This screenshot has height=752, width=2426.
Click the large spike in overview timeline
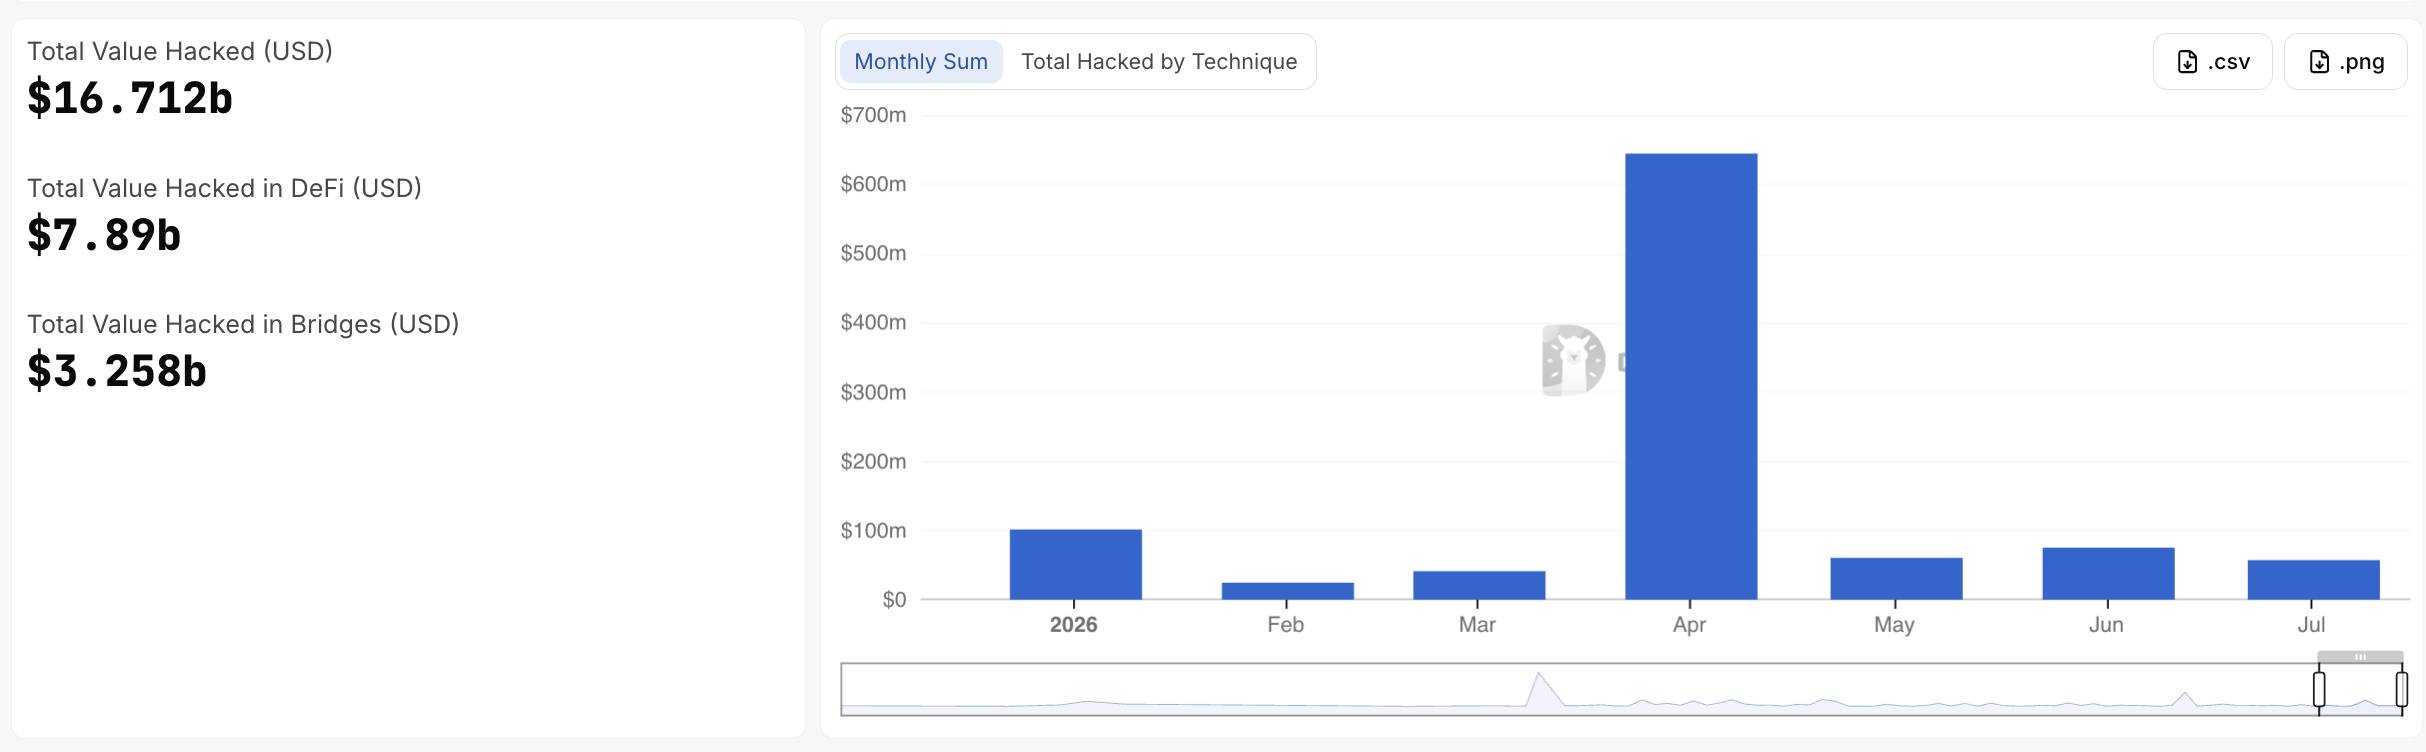coord(1541,690)
